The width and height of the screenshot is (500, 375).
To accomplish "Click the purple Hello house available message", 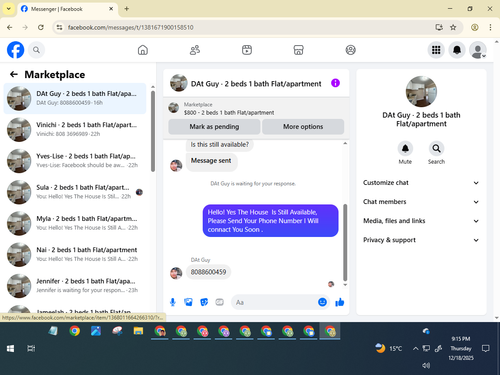I will click(x=270, y=221).
